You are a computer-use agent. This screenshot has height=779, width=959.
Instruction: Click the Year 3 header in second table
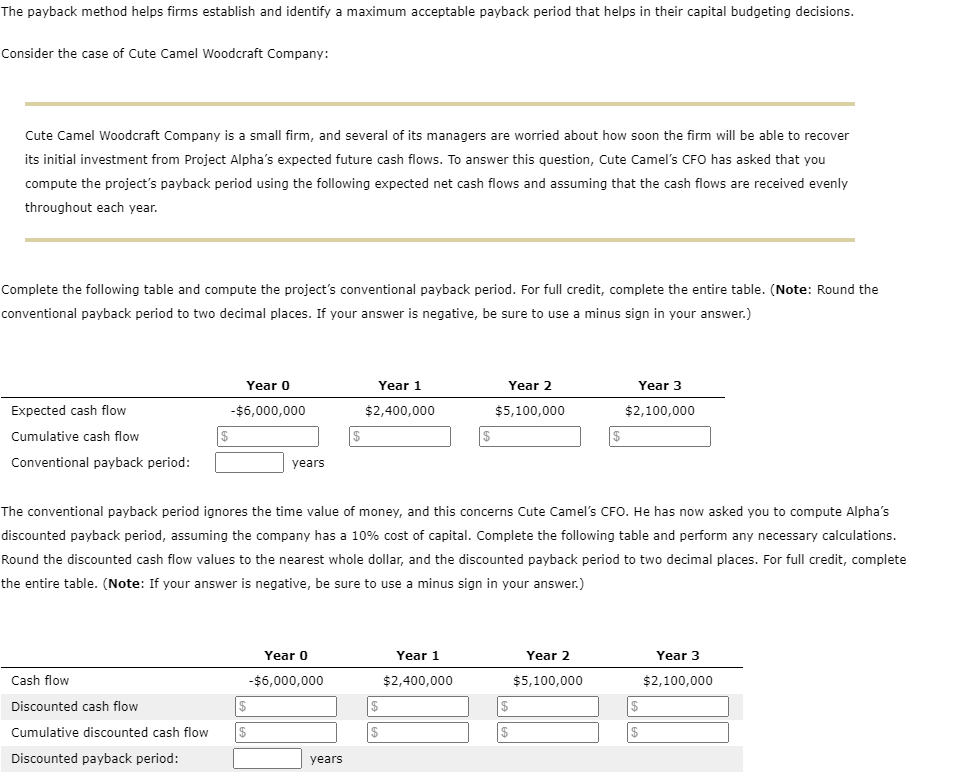(x=677, y=655)
